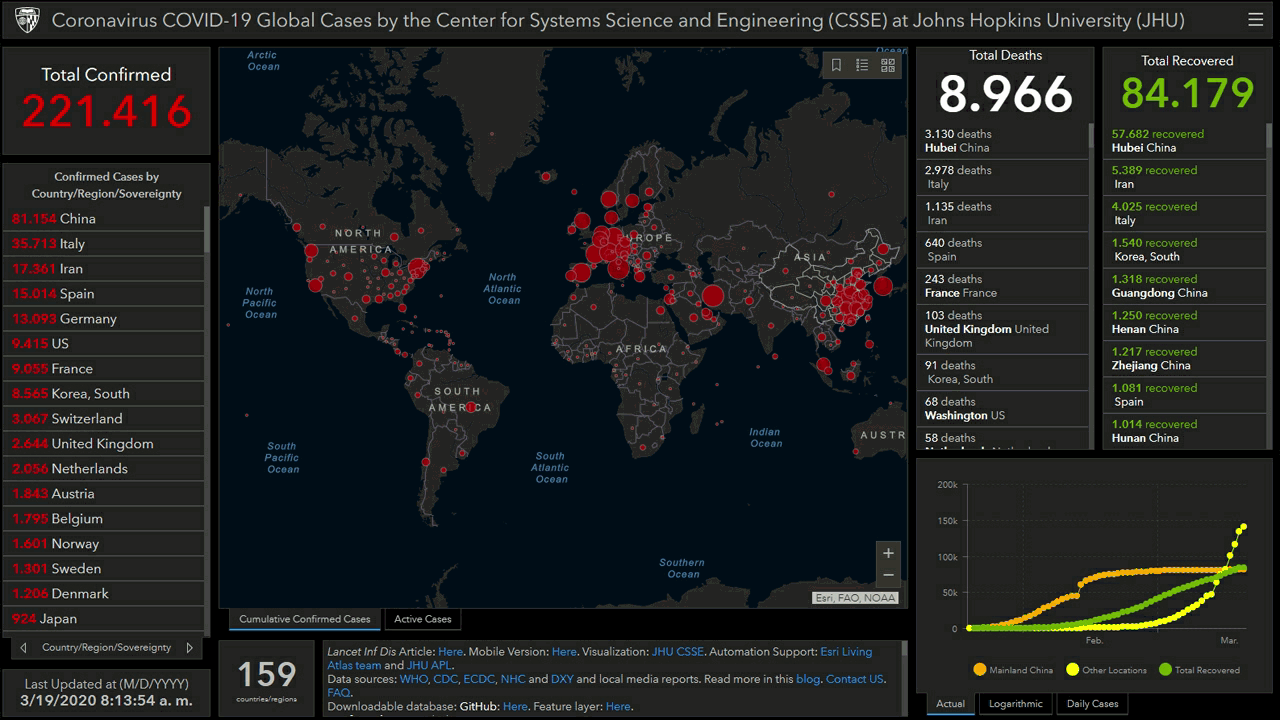The image size is (1280, 720).
Task: Open the basemap gallery icon
Action: point(886,64)
